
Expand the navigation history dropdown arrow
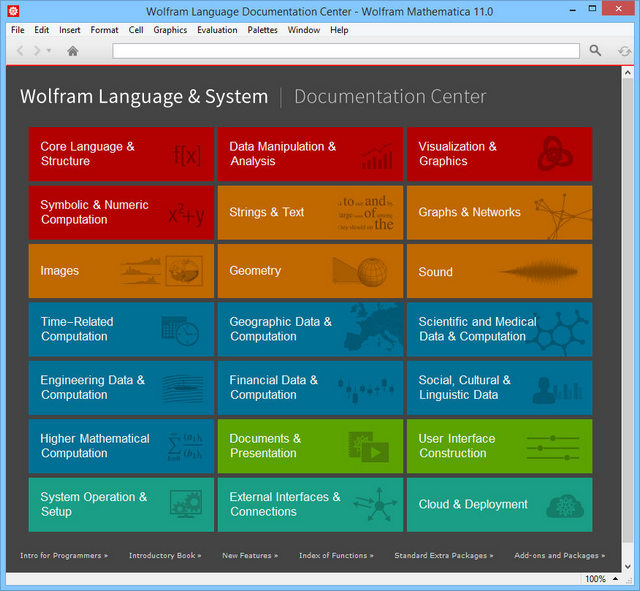[49, 51]
